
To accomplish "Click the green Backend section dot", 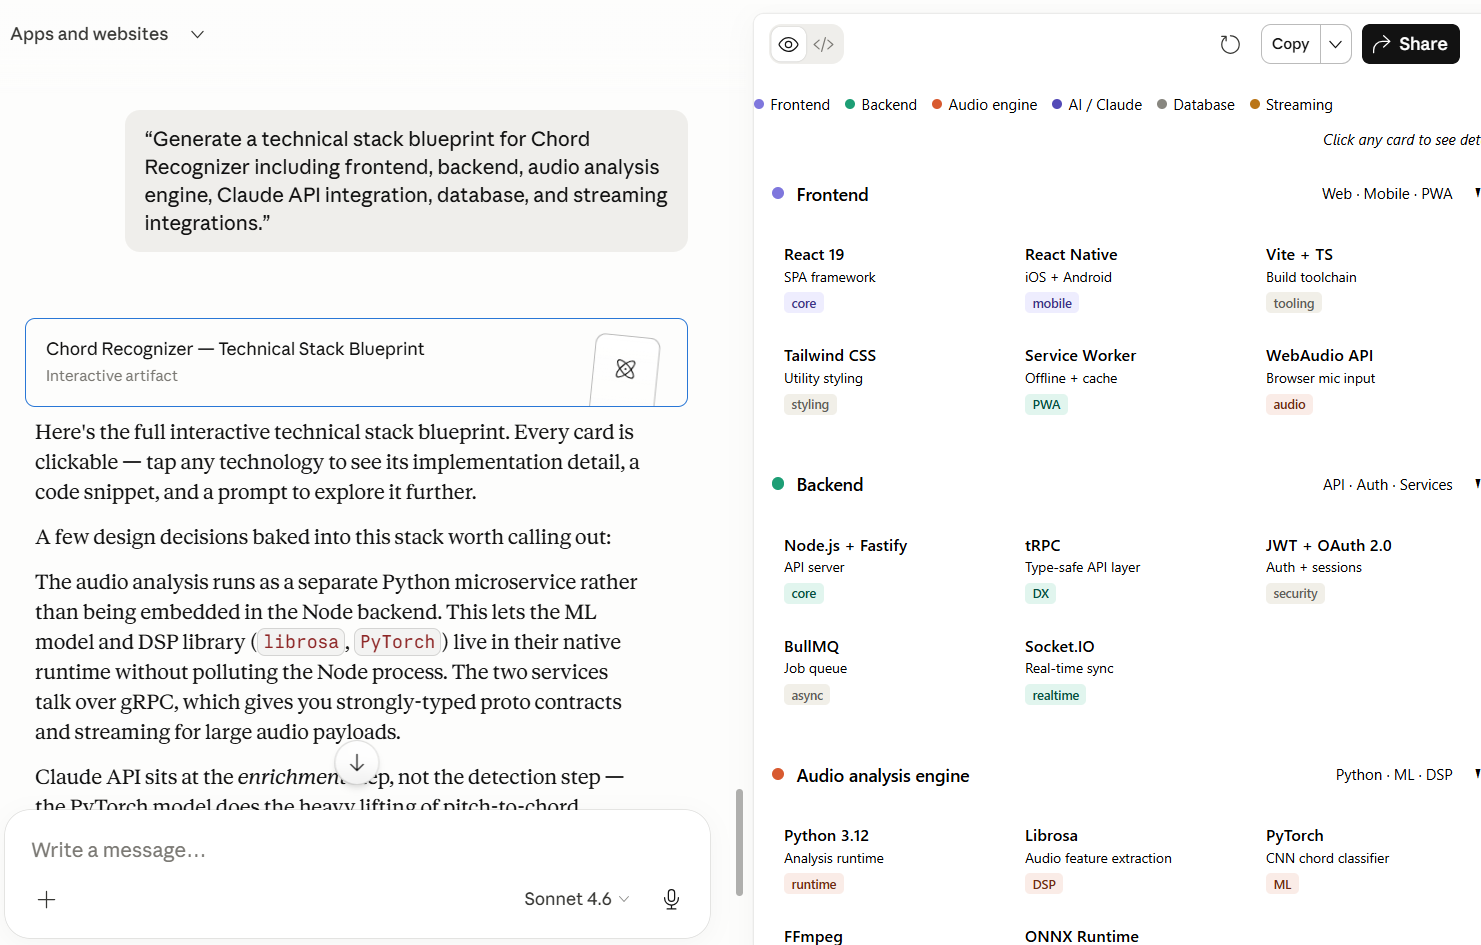I will click(778, 484).
